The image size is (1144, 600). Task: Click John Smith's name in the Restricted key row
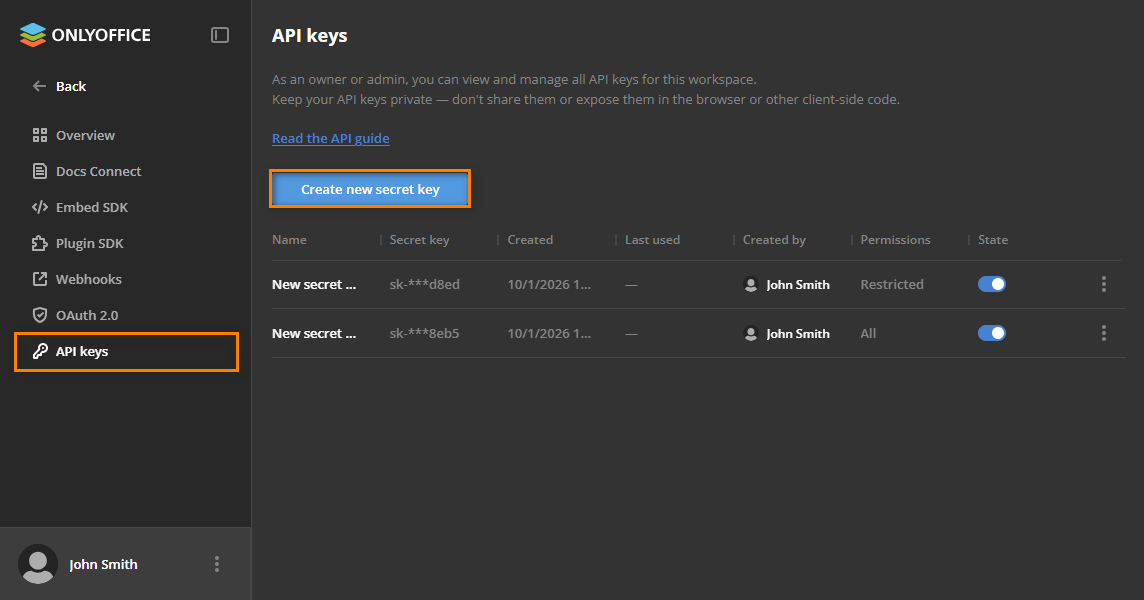point(797,285)
